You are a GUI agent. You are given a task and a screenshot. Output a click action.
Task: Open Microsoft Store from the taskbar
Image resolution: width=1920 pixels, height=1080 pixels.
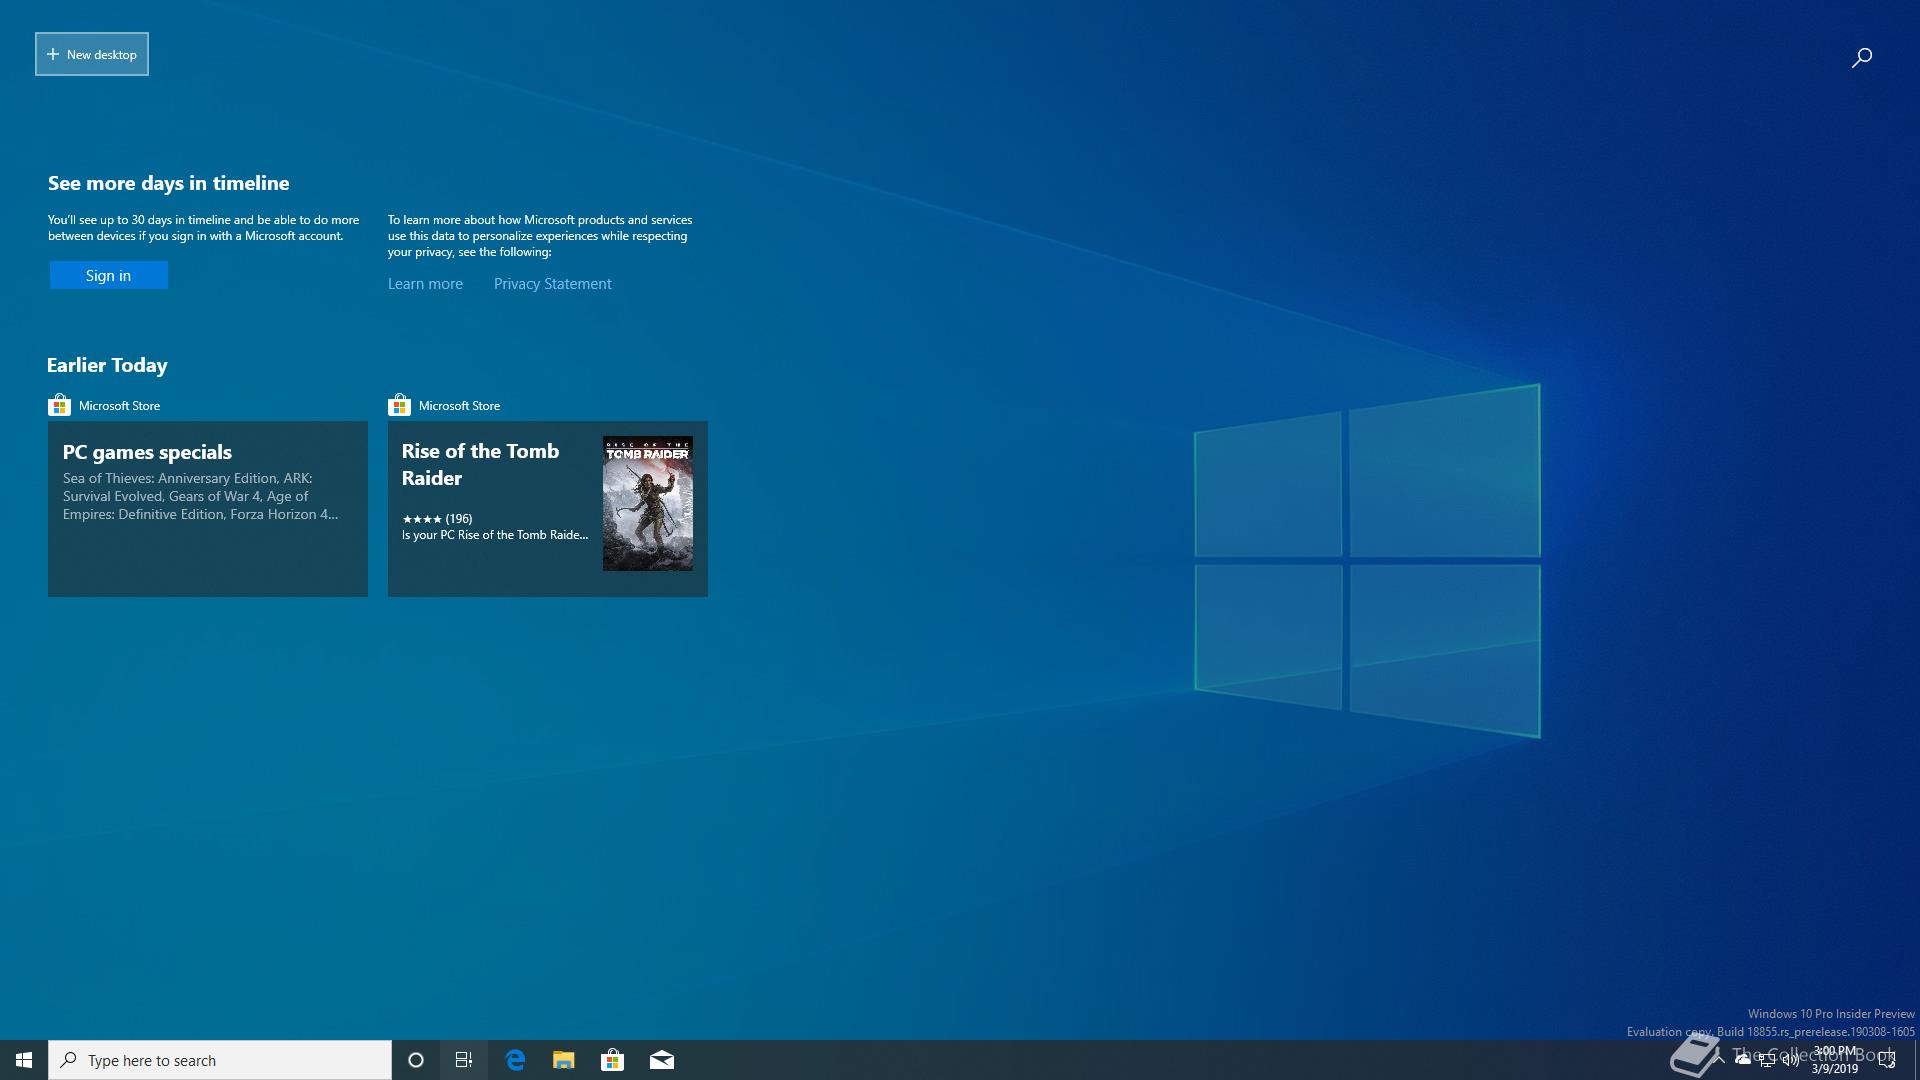612,1060
